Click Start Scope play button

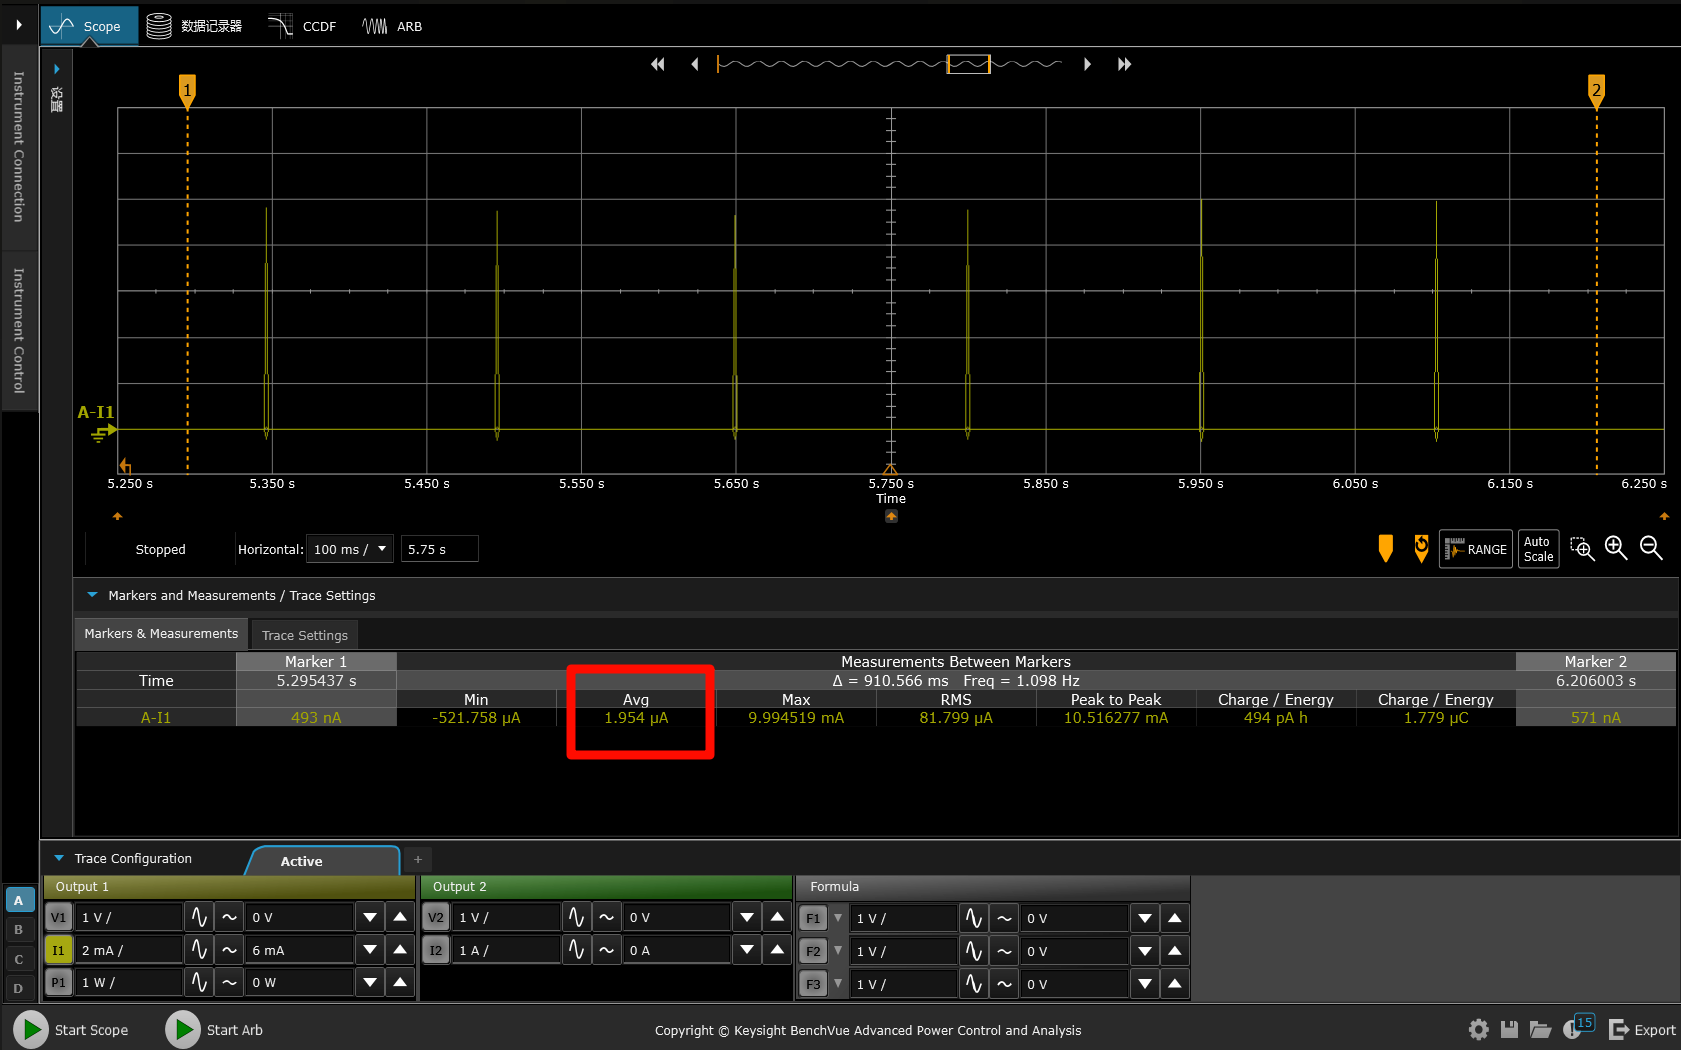pyautogui.click(x=31, y=1029)
